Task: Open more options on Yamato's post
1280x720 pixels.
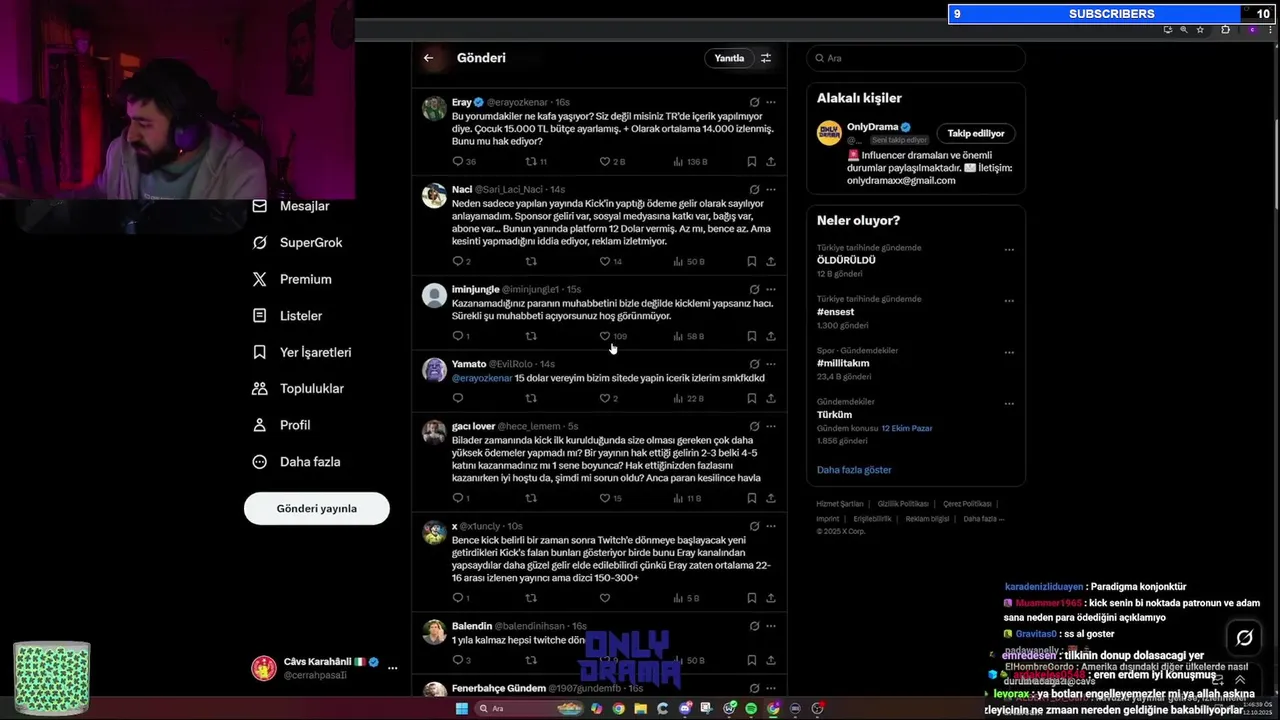Action: click(x=771, y=364)
